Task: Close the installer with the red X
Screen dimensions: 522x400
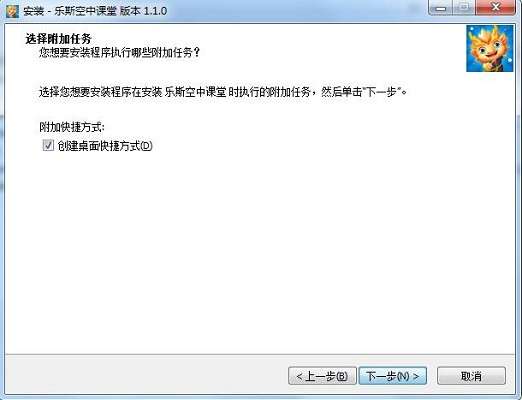Action: (x=495, y=7)
